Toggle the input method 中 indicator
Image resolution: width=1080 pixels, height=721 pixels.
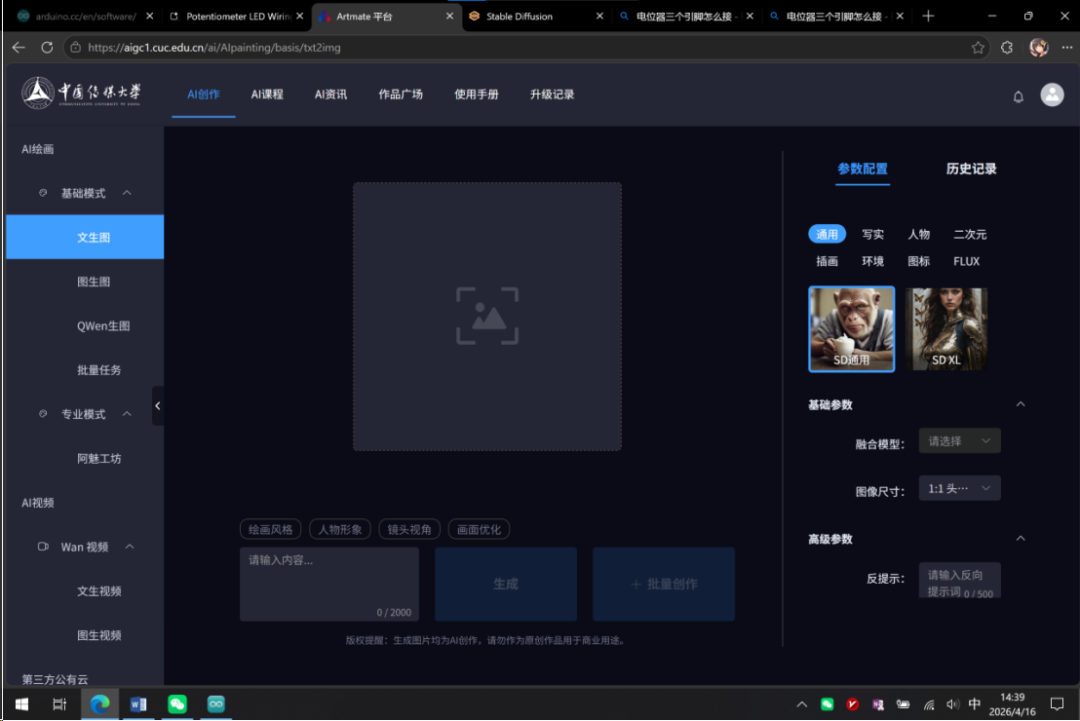(974, 704)
